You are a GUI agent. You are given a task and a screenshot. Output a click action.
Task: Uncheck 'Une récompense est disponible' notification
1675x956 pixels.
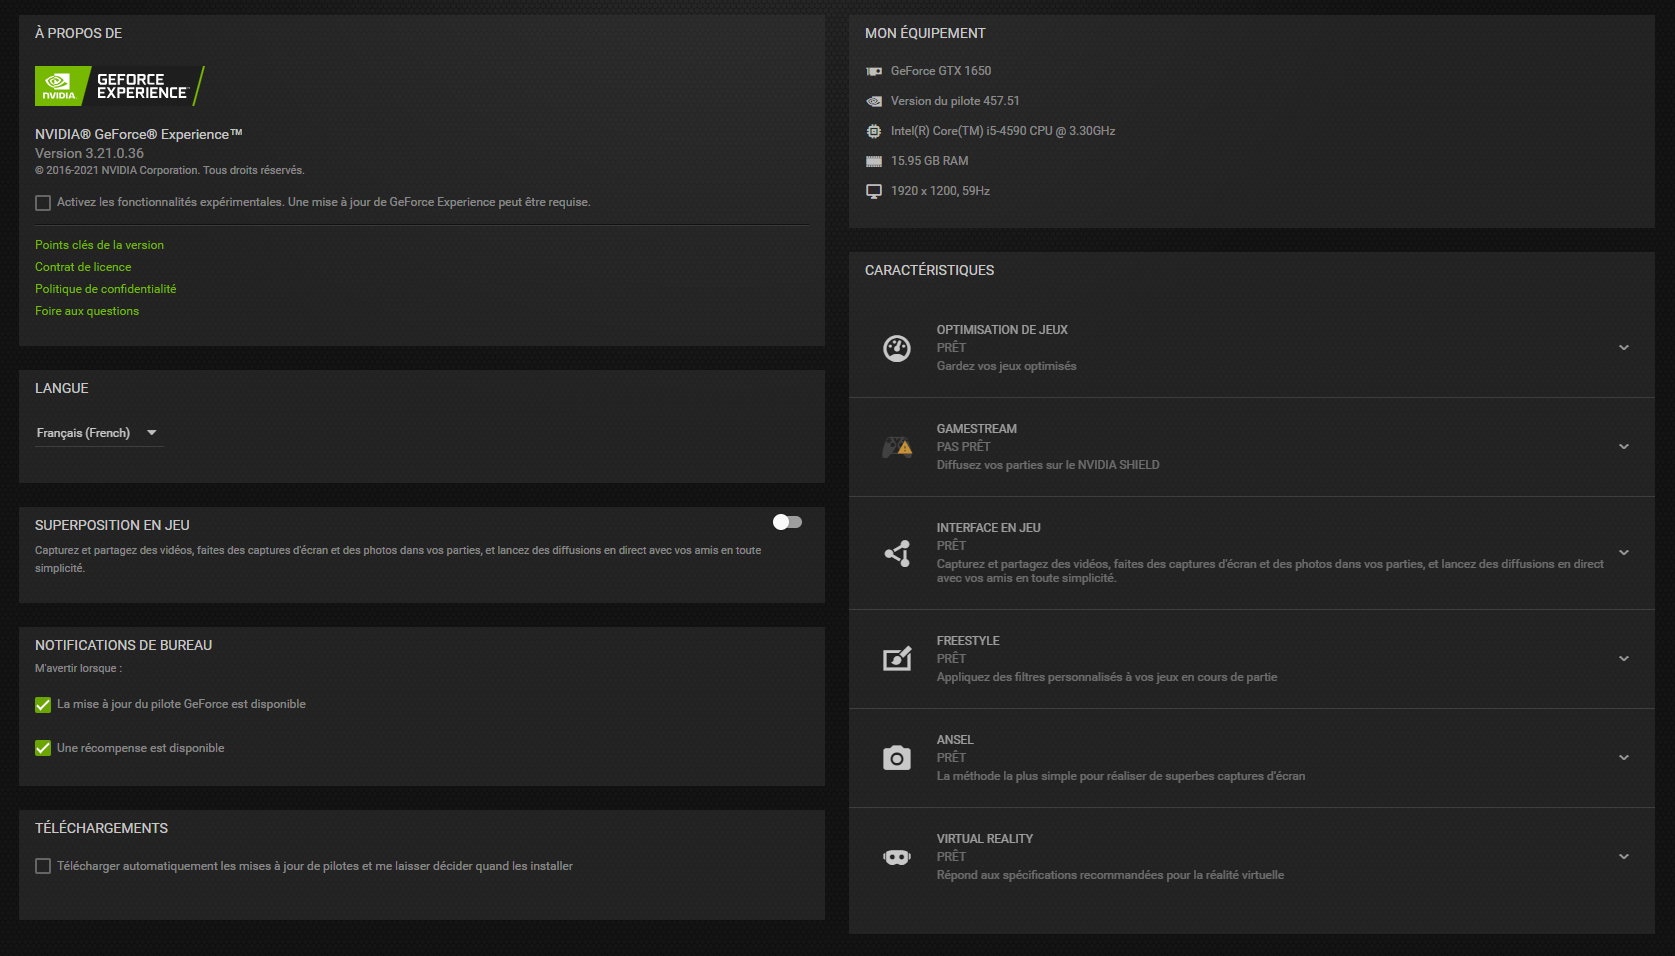(43, 748)
